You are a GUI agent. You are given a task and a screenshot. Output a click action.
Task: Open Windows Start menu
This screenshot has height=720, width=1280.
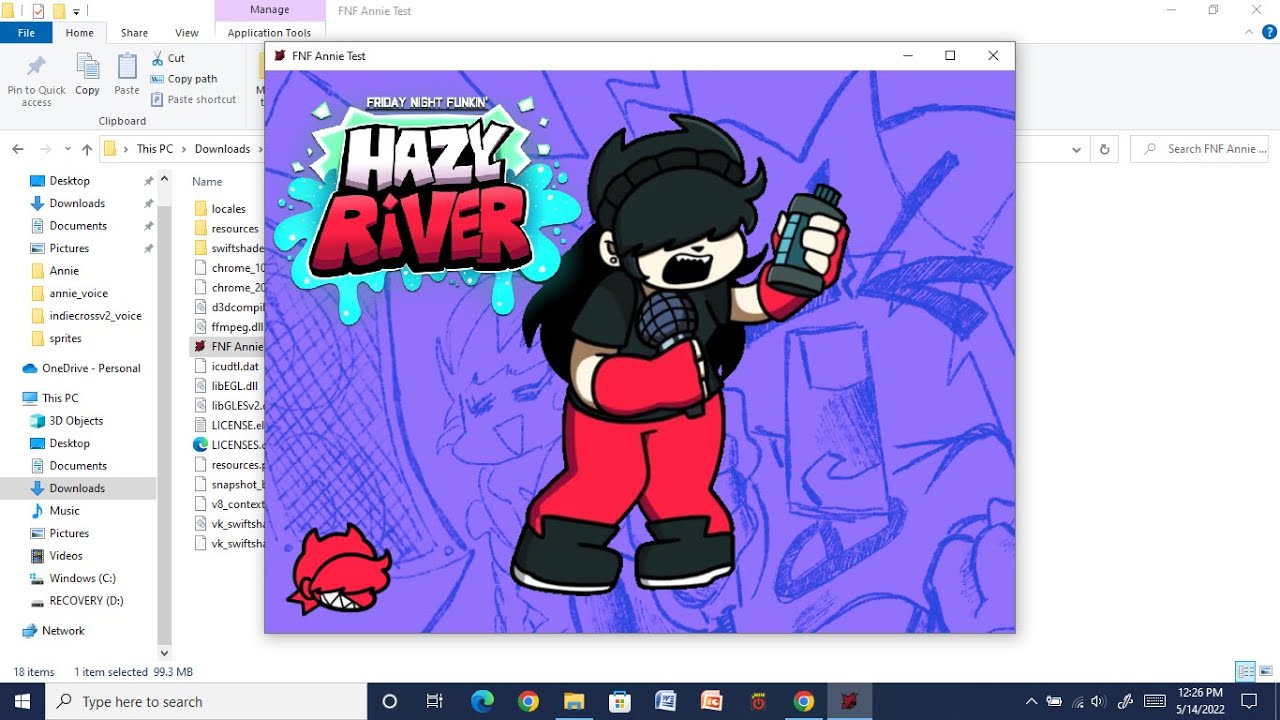point(22,701)
